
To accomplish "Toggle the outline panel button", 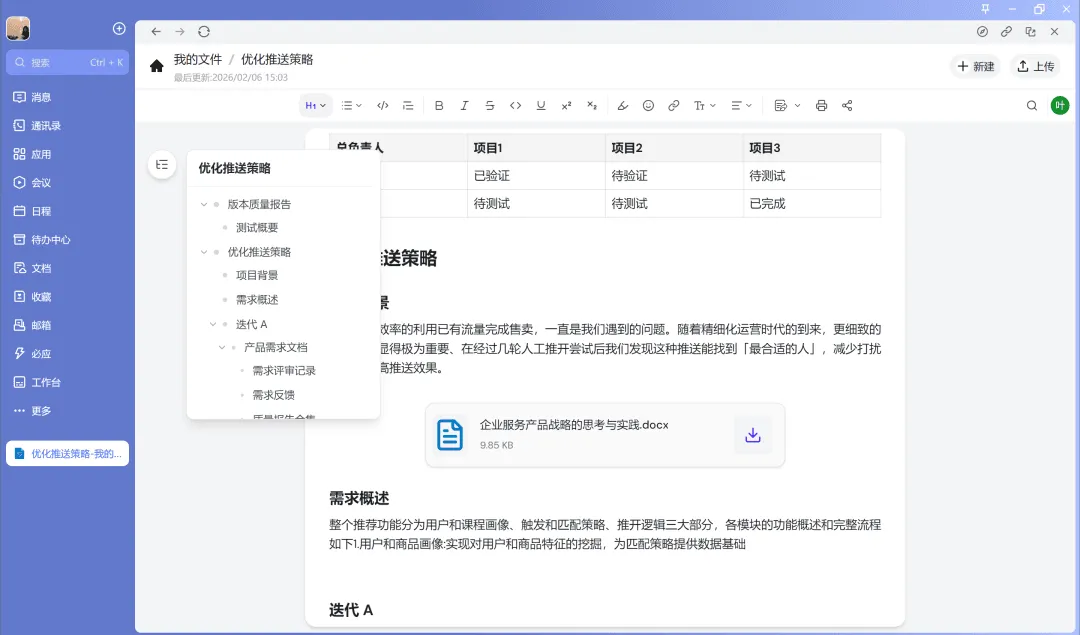I will coord(162,165).
